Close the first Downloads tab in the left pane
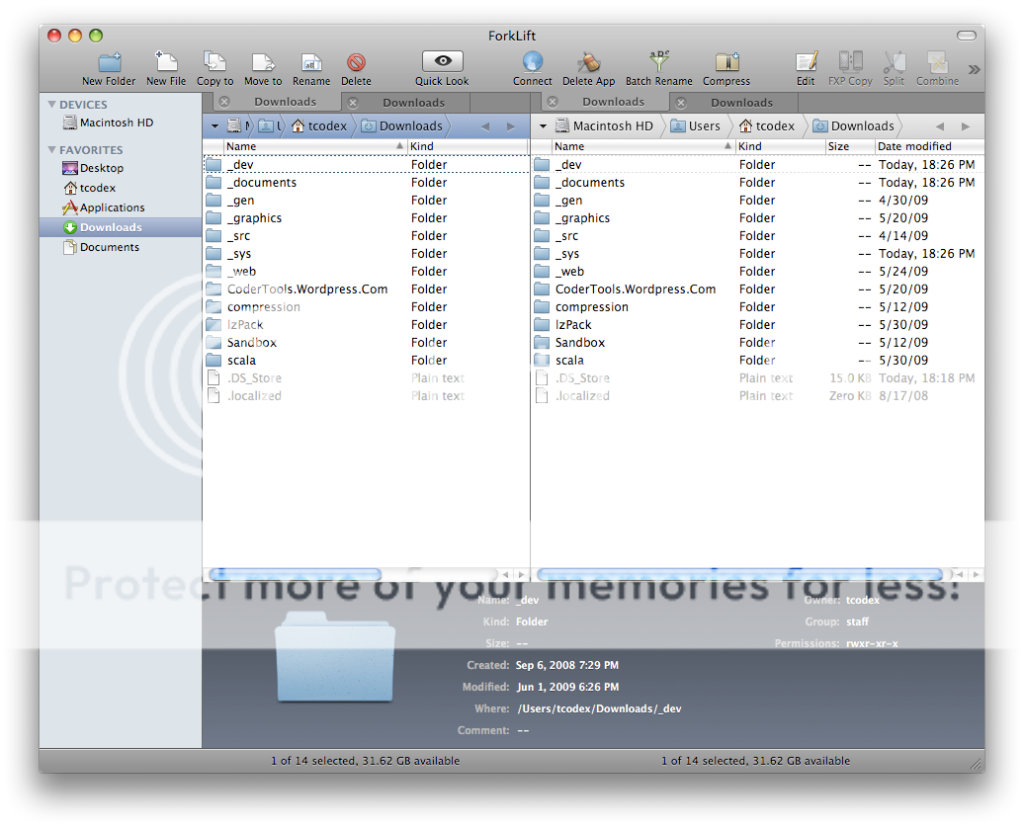 [x=225, y=102]
